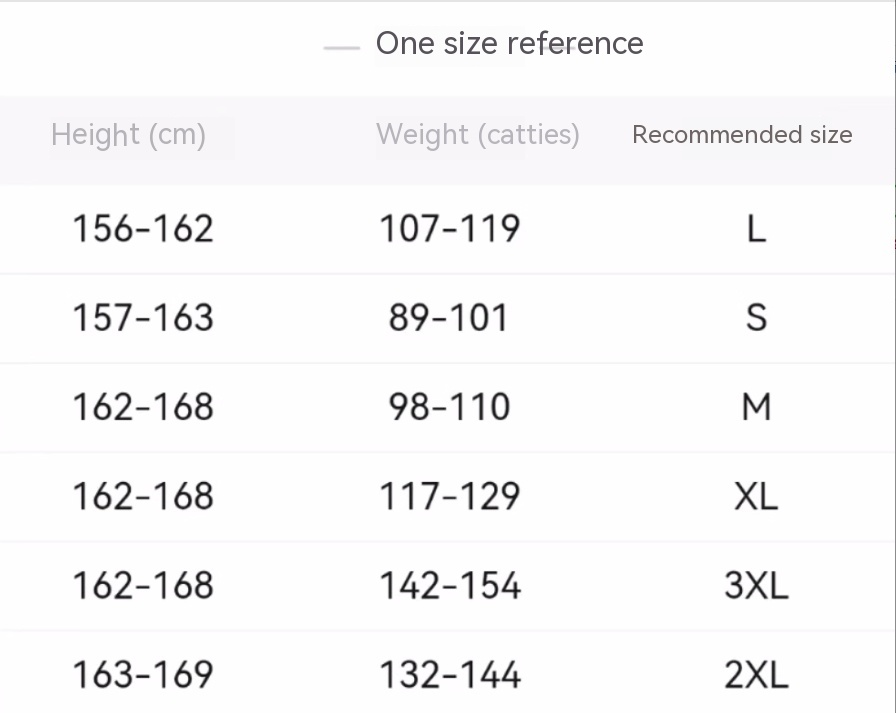Click the 107-119 weight cell
The height and width of the screenshot is (713, 896).
450,229
